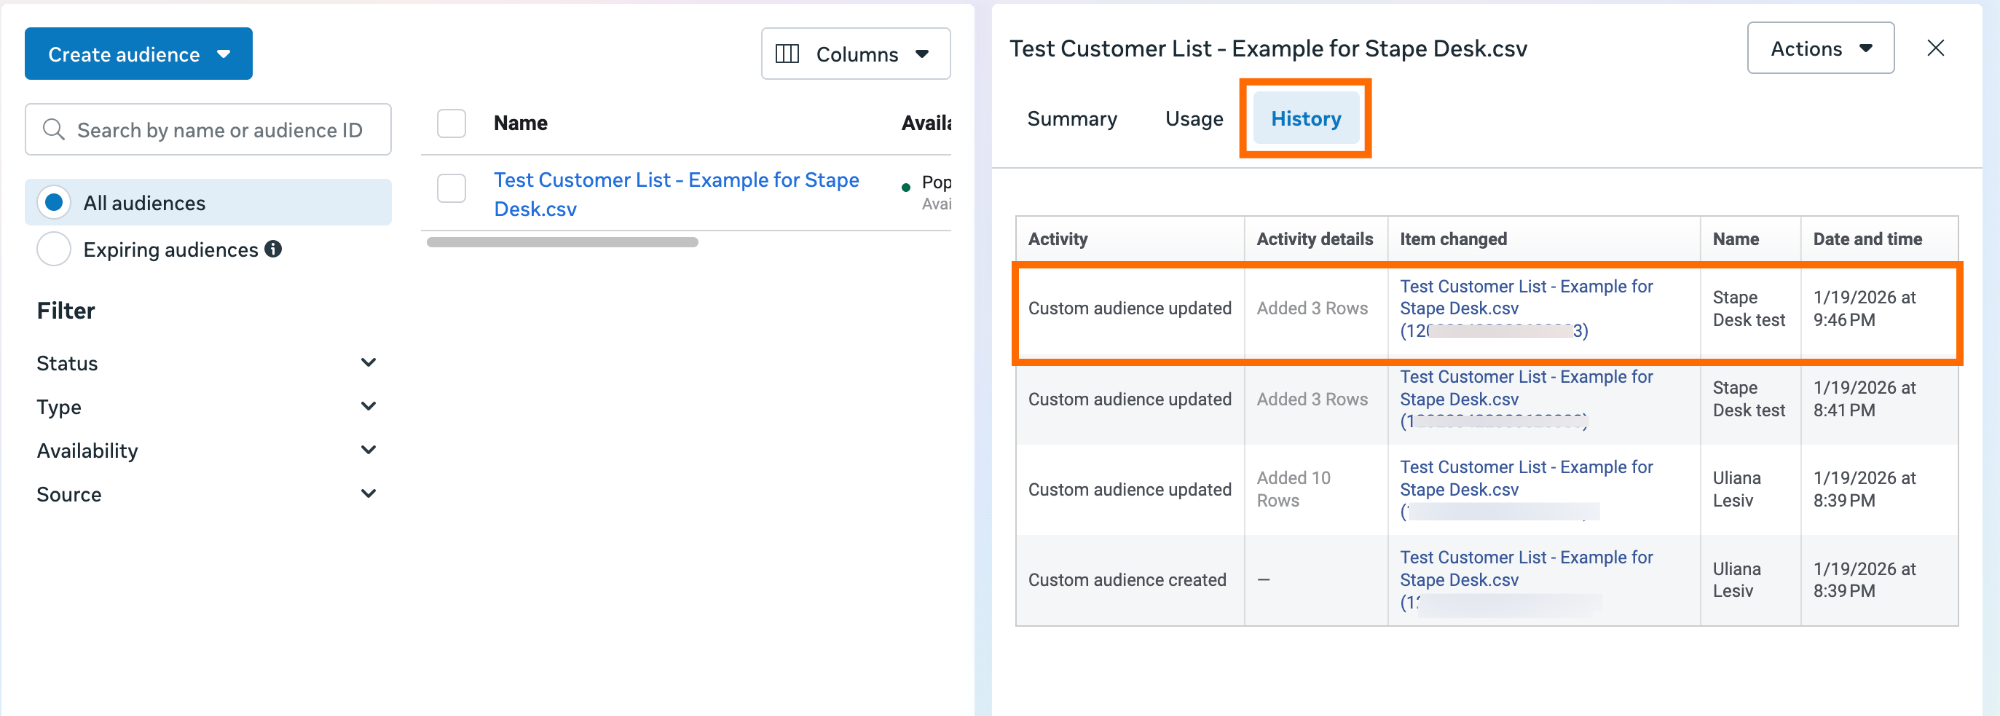Click Added 10 Rows cell
The image size is (2000, 716).
click(x=1294, y=489)
